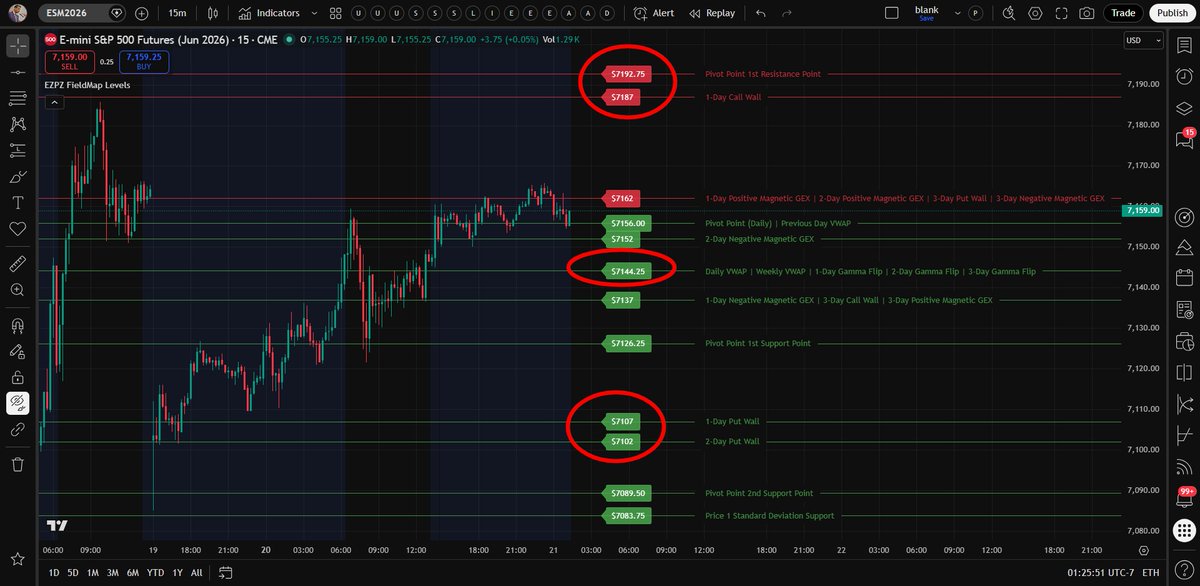The image size is (1200, 586).
Task: Open the Trade panel button
Action: coord(1124,13)
